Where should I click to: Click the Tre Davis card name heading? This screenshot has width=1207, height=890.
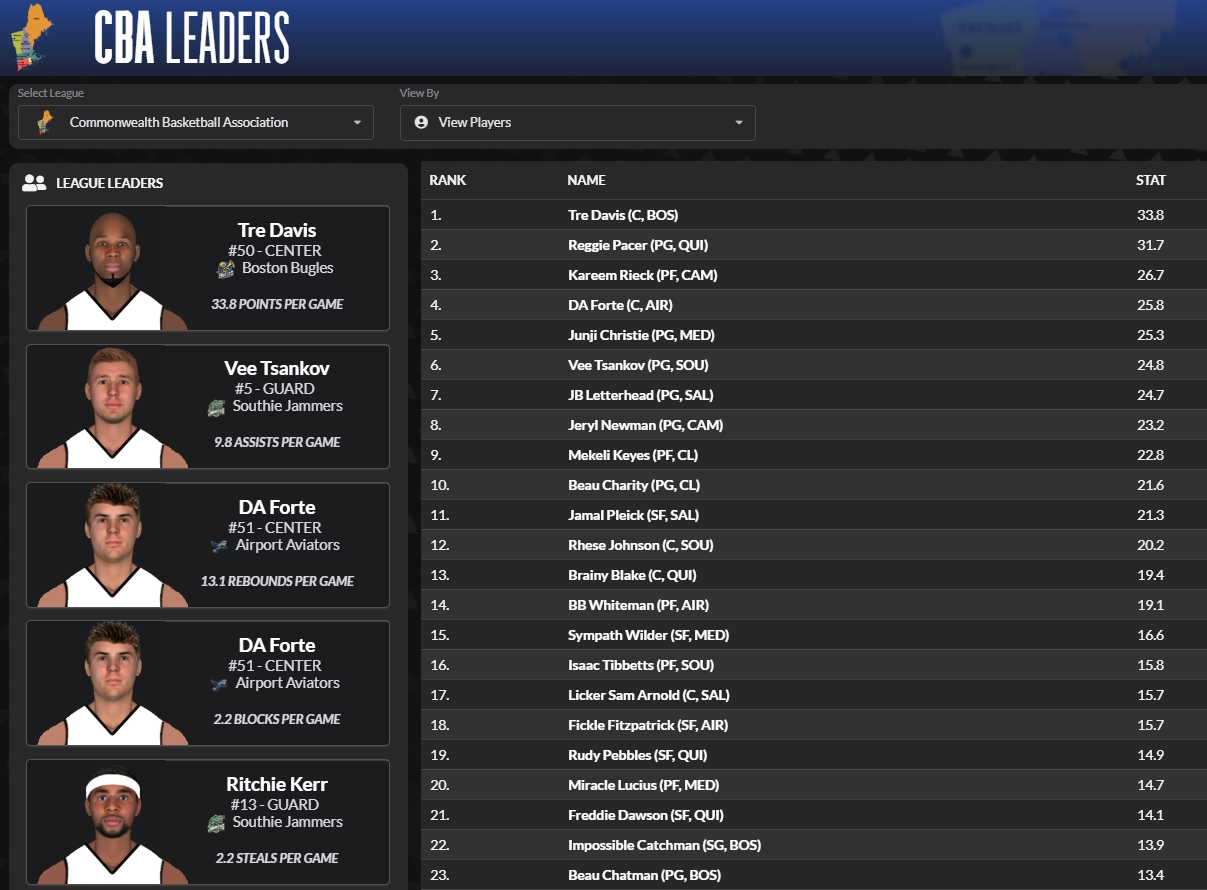pos(277,230)
